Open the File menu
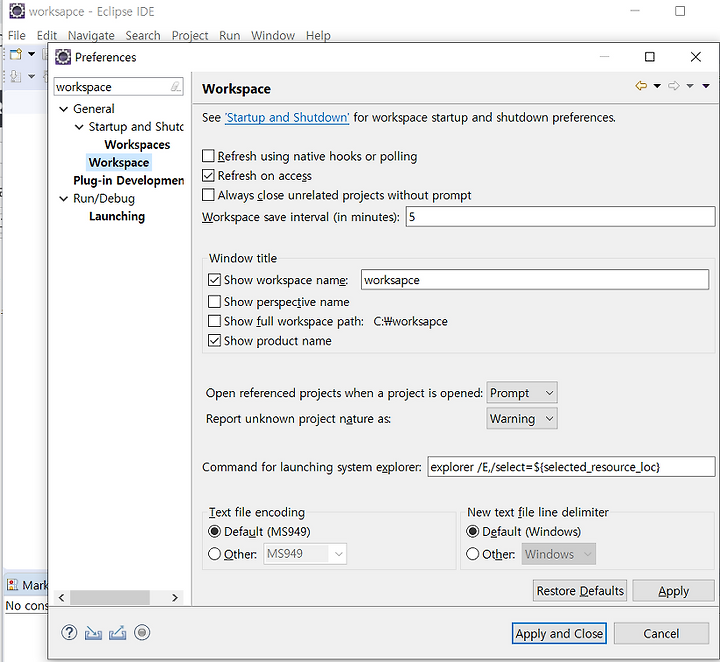Screen dimensions: 720x662 [x=17, y=35]
